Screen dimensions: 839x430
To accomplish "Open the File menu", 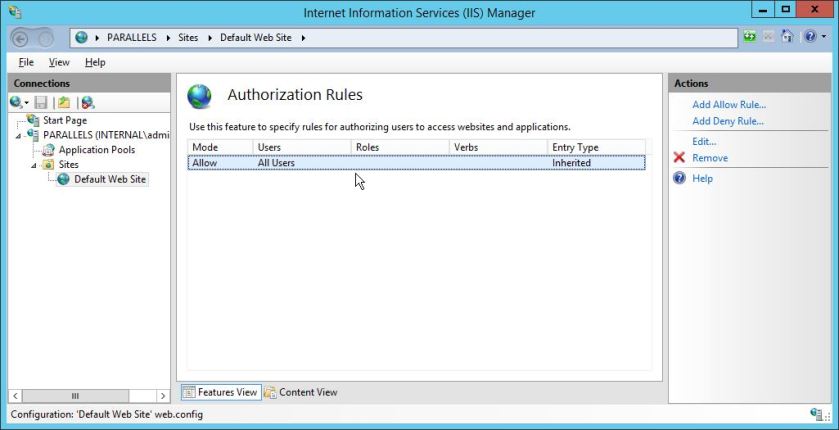I will click(26, 62).
